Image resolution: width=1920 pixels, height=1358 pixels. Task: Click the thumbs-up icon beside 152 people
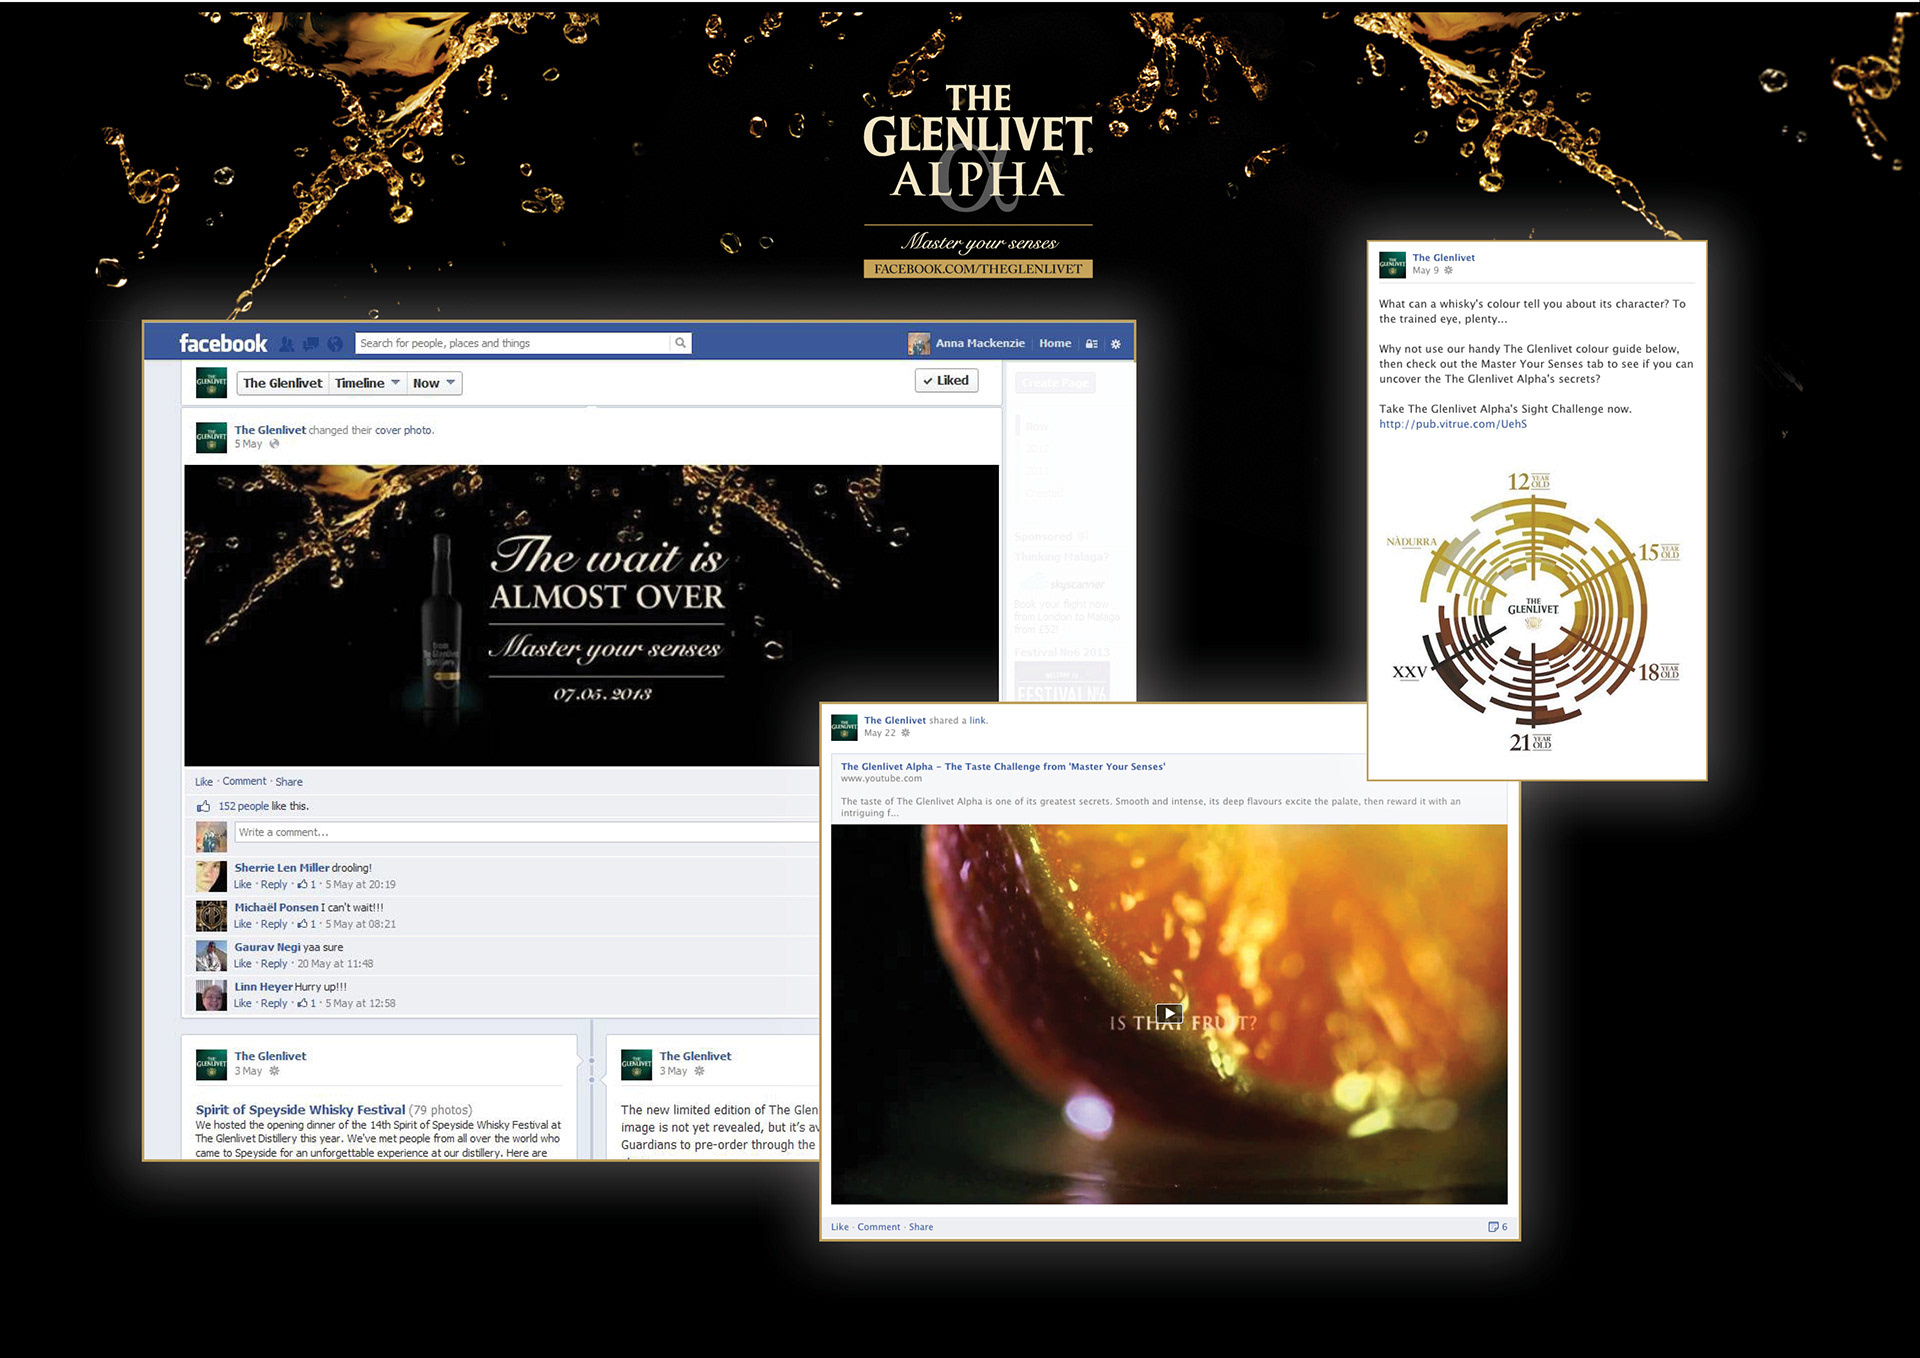point(204,806)
